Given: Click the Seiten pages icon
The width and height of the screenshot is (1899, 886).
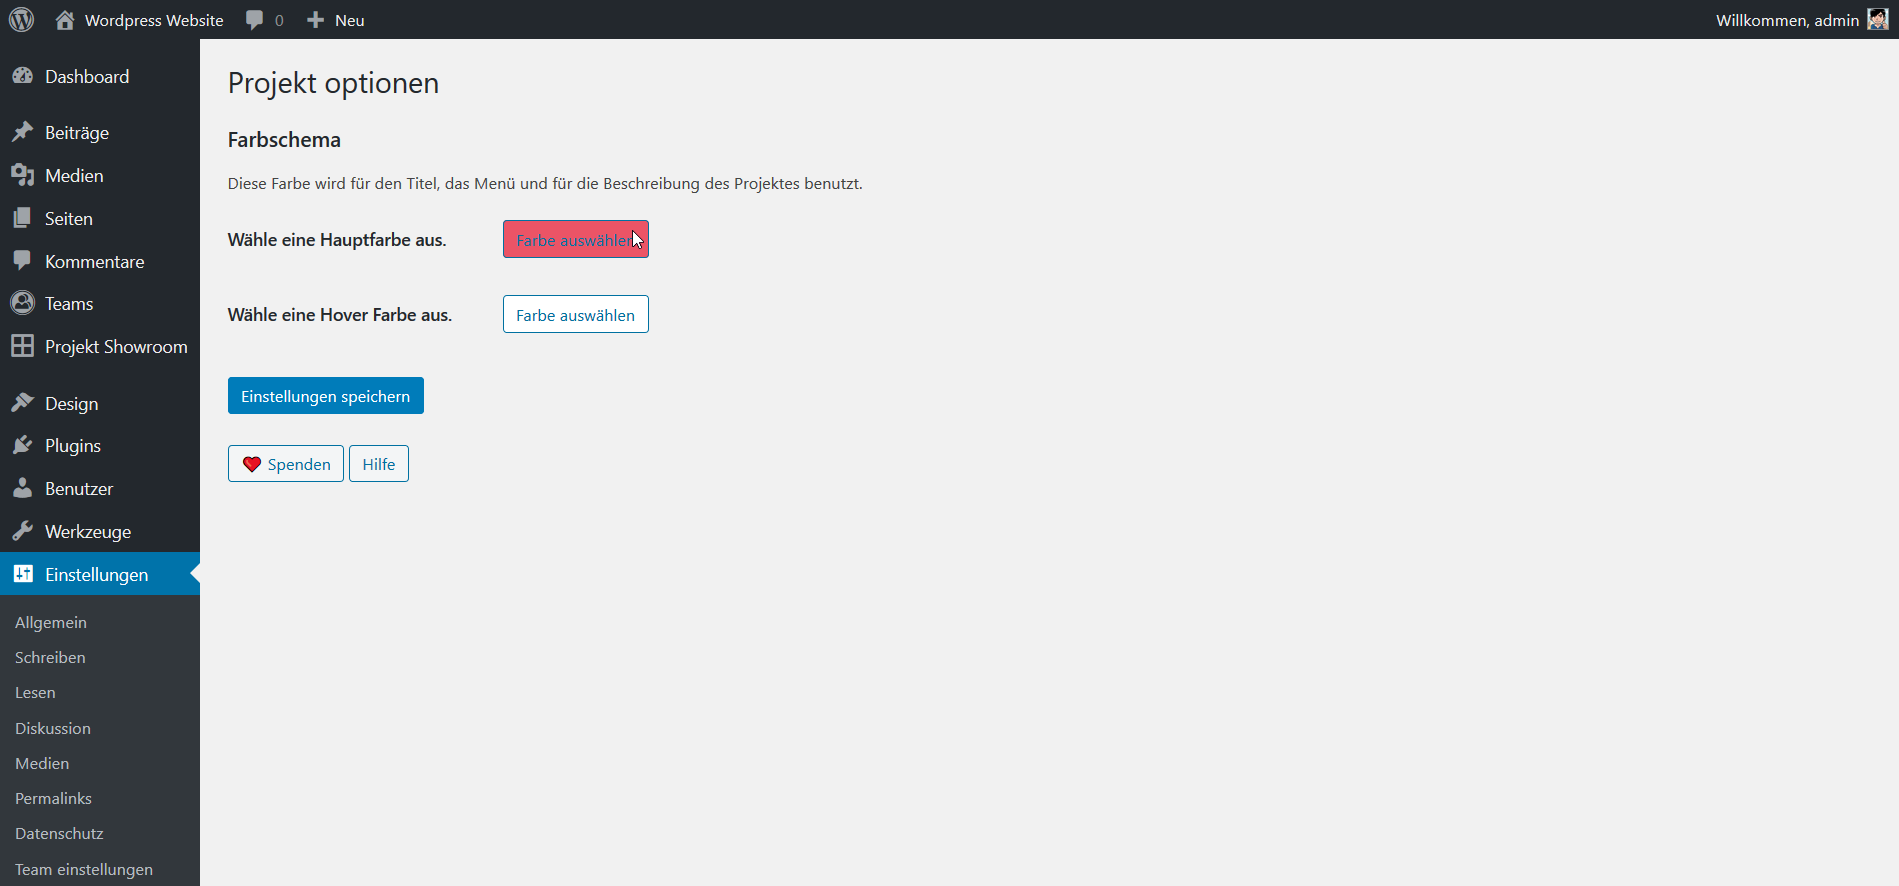Looking at the screenshot, I should coord(22,218).
